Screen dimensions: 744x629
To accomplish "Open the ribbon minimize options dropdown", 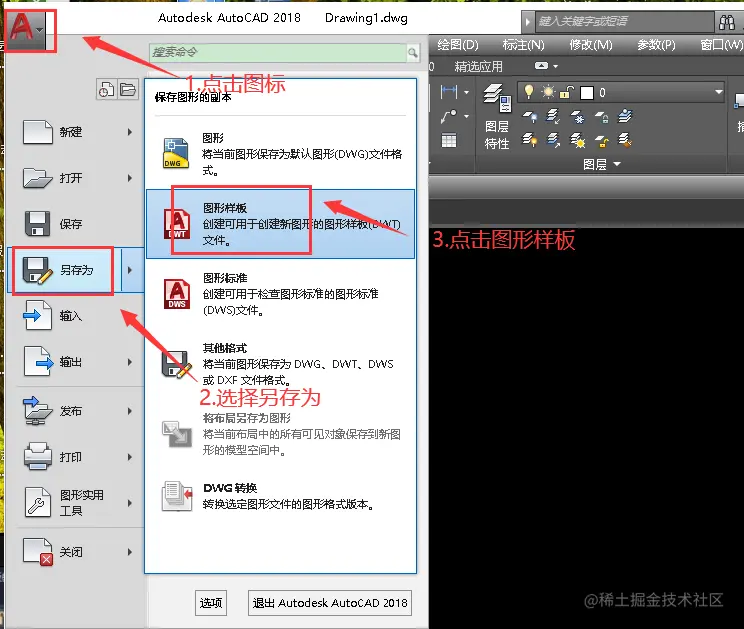I will coord(556,66).
